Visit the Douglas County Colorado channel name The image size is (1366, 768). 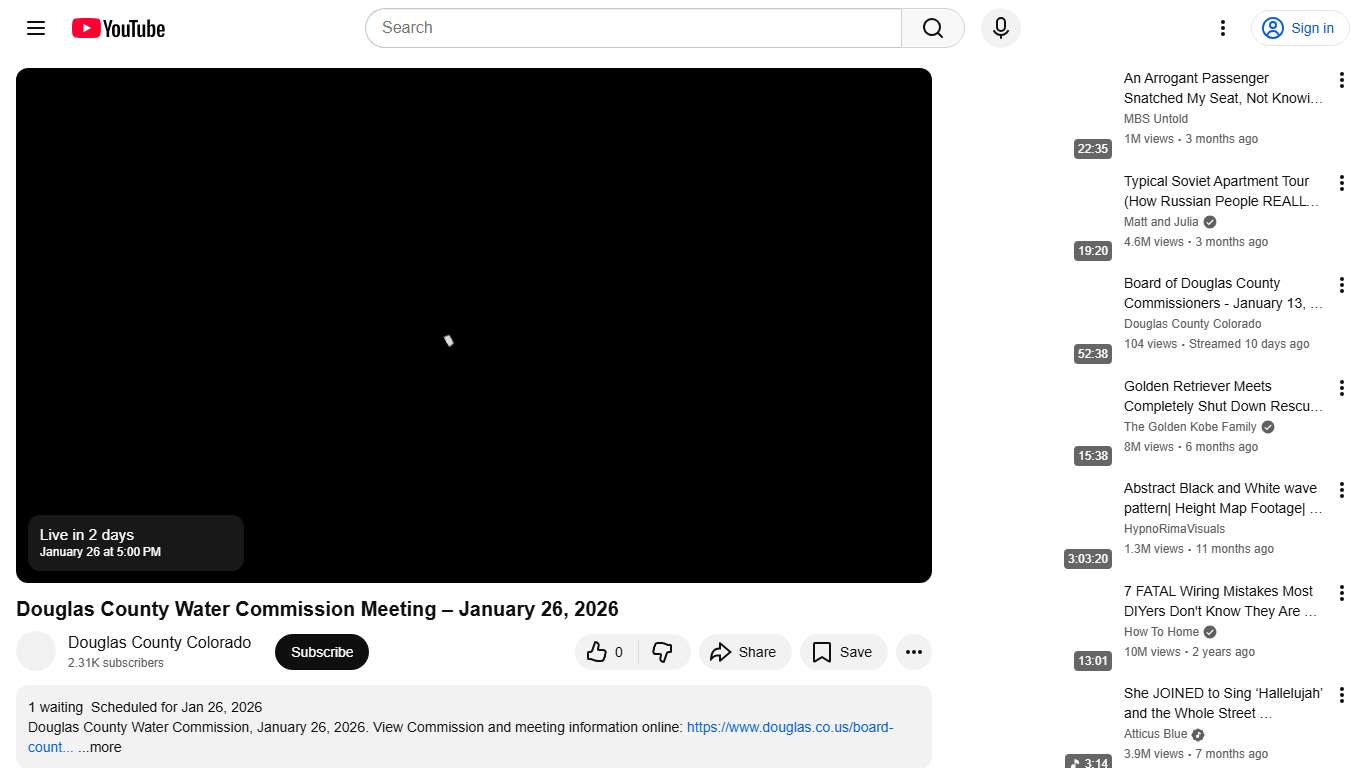point(159,642)
